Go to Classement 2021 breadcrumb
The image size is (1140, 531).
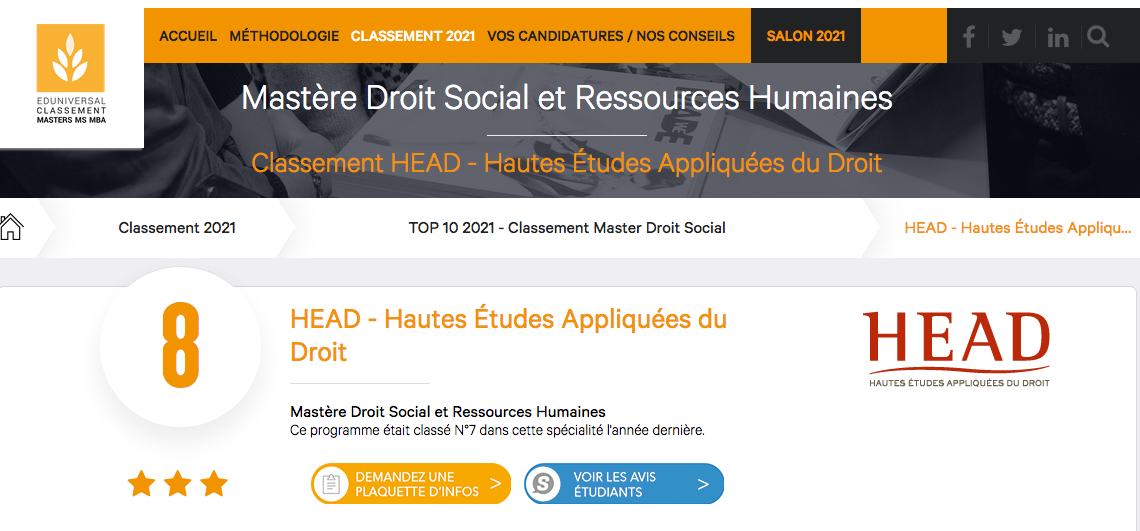[x=177, y=228]
